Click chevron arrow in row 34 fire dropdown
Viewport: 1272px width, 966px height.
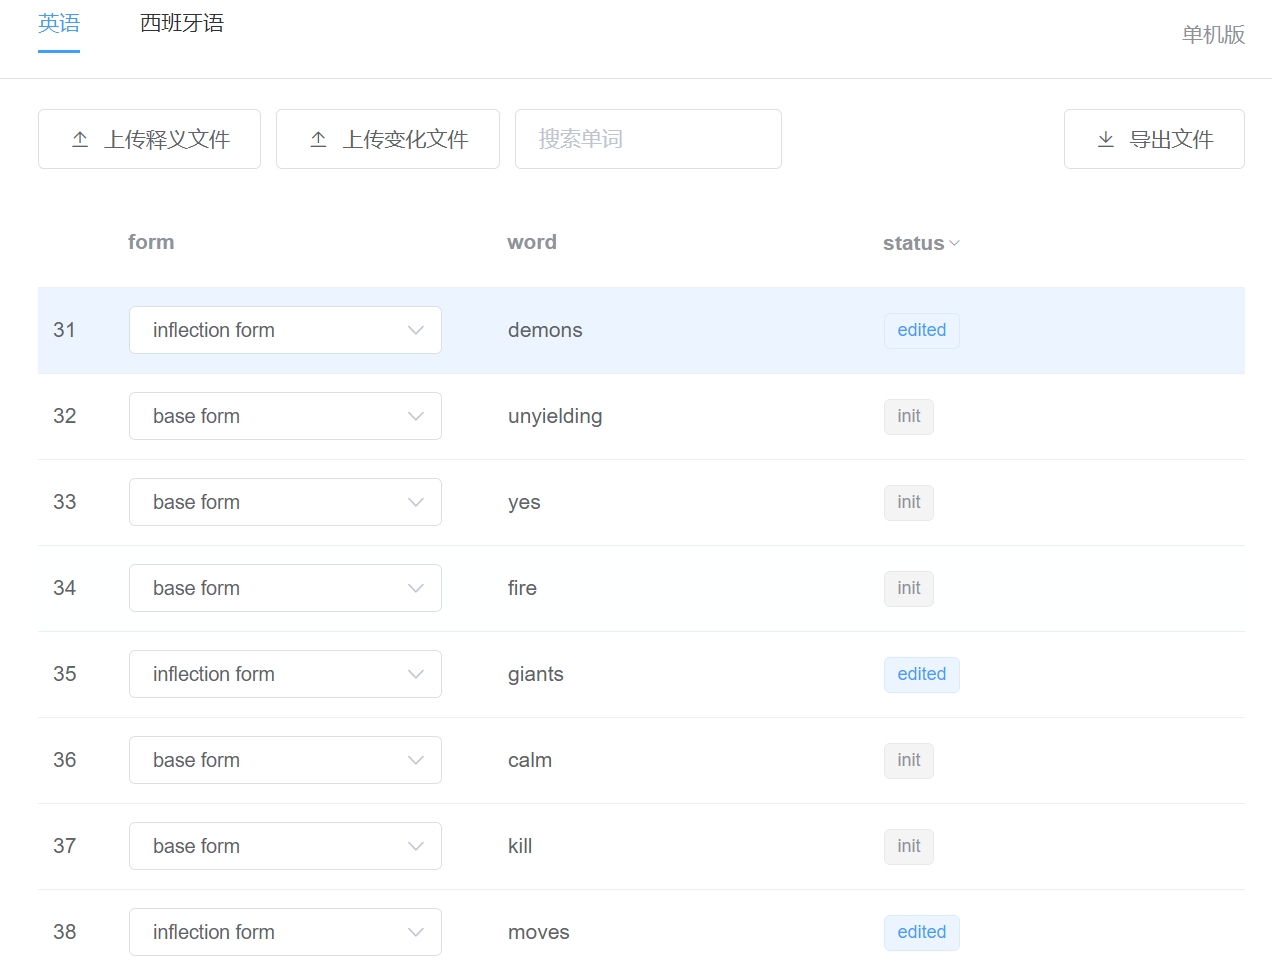tap(416, 588)
